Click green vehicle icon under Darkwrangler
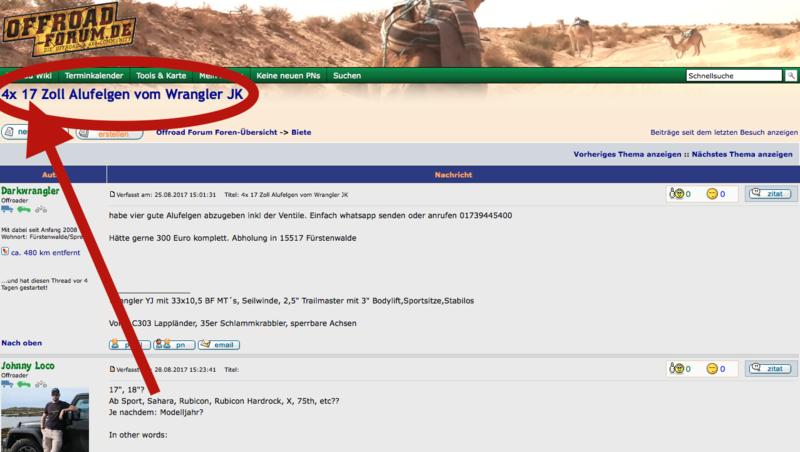 (x=24, y=209)
